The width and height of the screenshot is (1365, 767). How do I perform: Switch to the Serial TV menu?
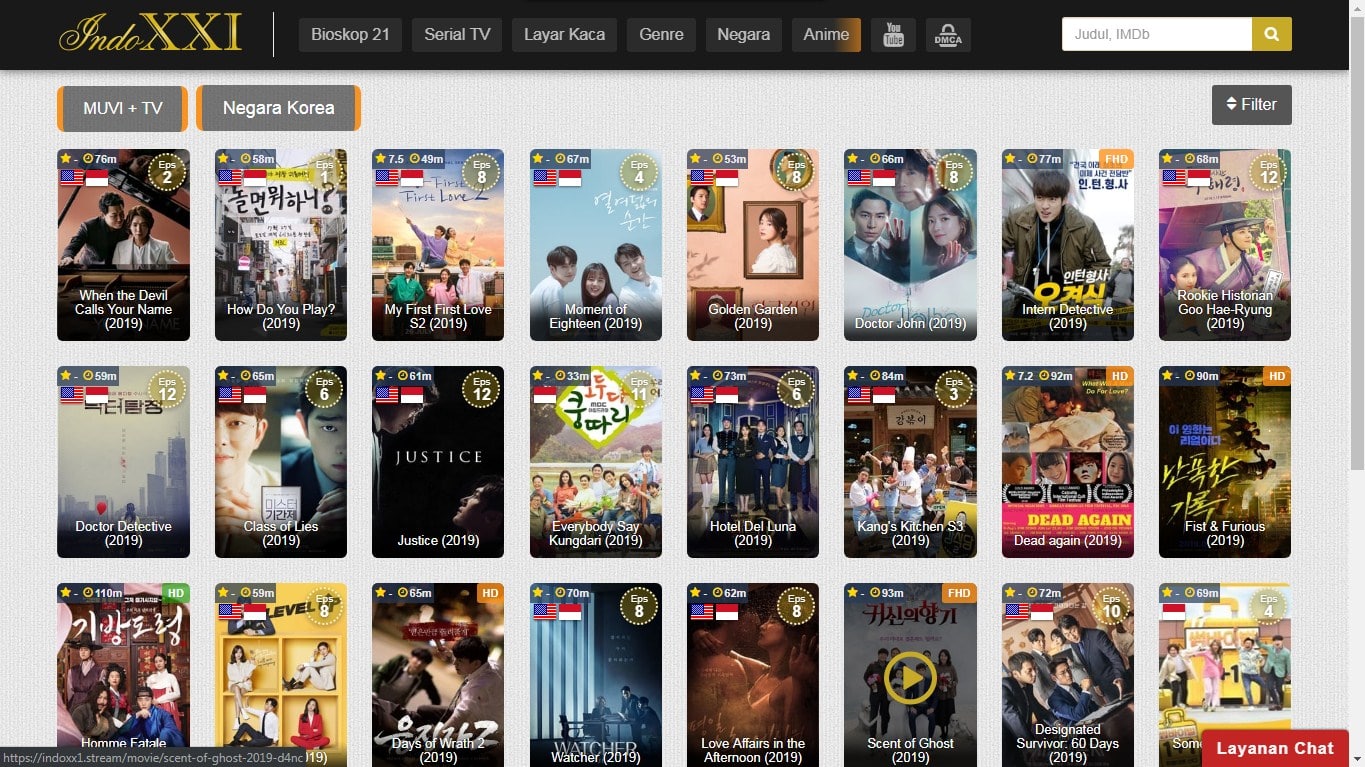tap(456, 33)
